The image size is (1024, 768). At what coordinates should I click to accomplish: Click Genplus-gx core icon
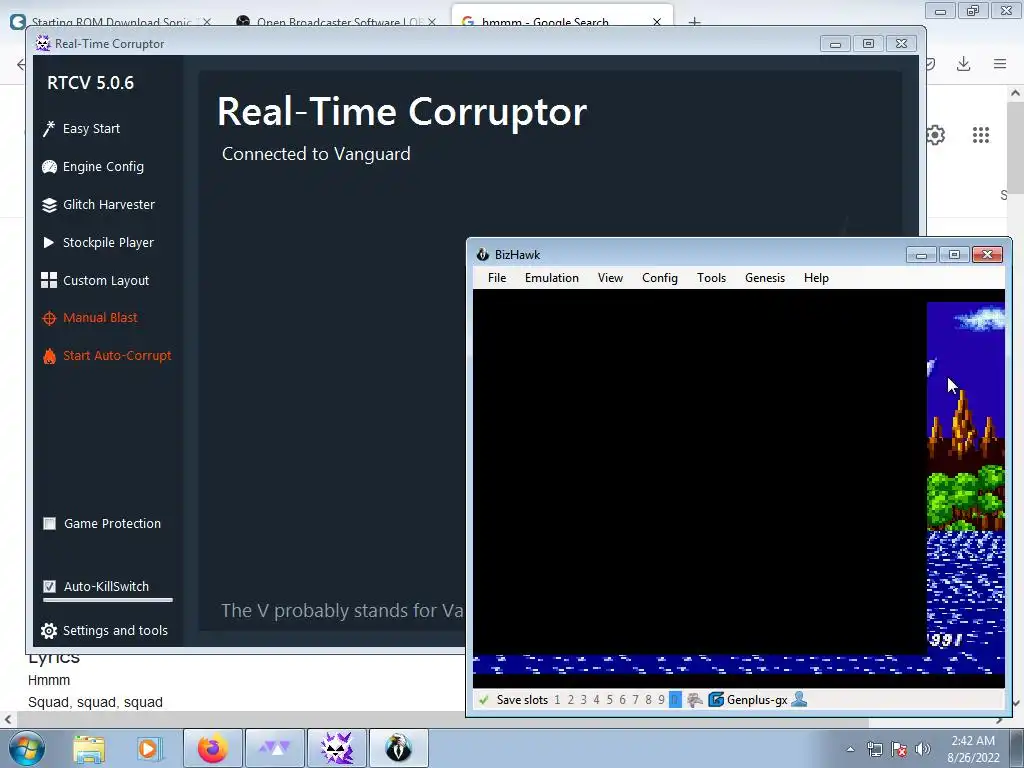[x=716, y=700]
